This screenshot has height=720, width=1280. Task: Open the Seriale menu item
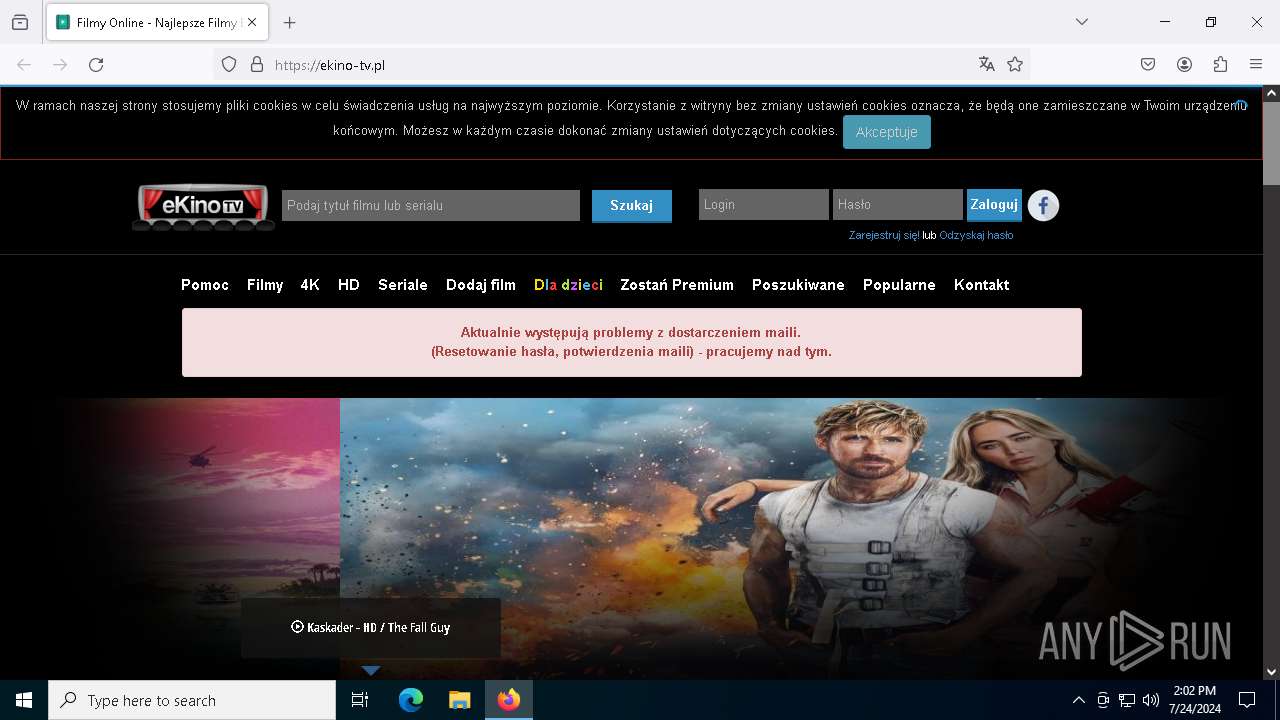[403, 285]
